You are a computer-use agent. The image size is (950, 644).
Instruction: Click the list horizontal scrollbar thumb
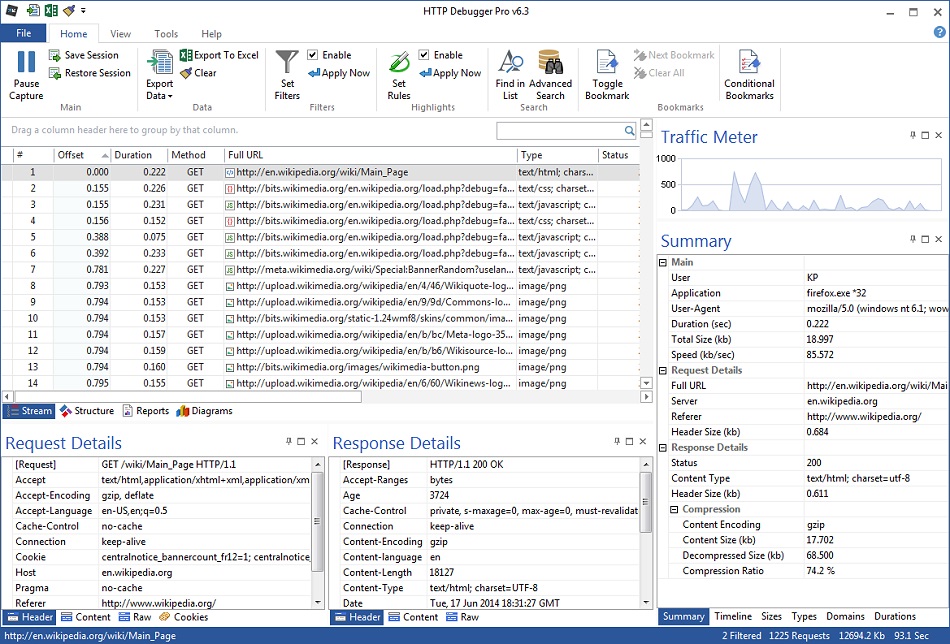[188, 397]
